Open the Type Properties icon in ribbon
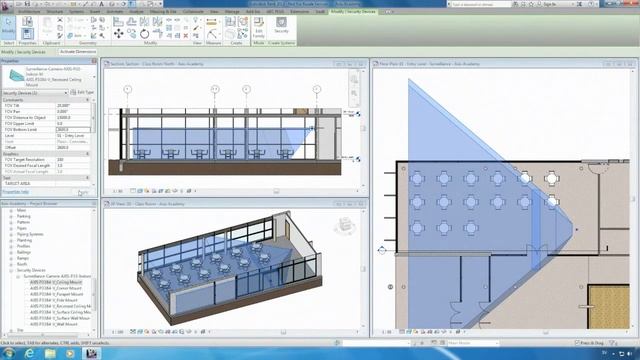640x360 pixels. tap(27, 21)
